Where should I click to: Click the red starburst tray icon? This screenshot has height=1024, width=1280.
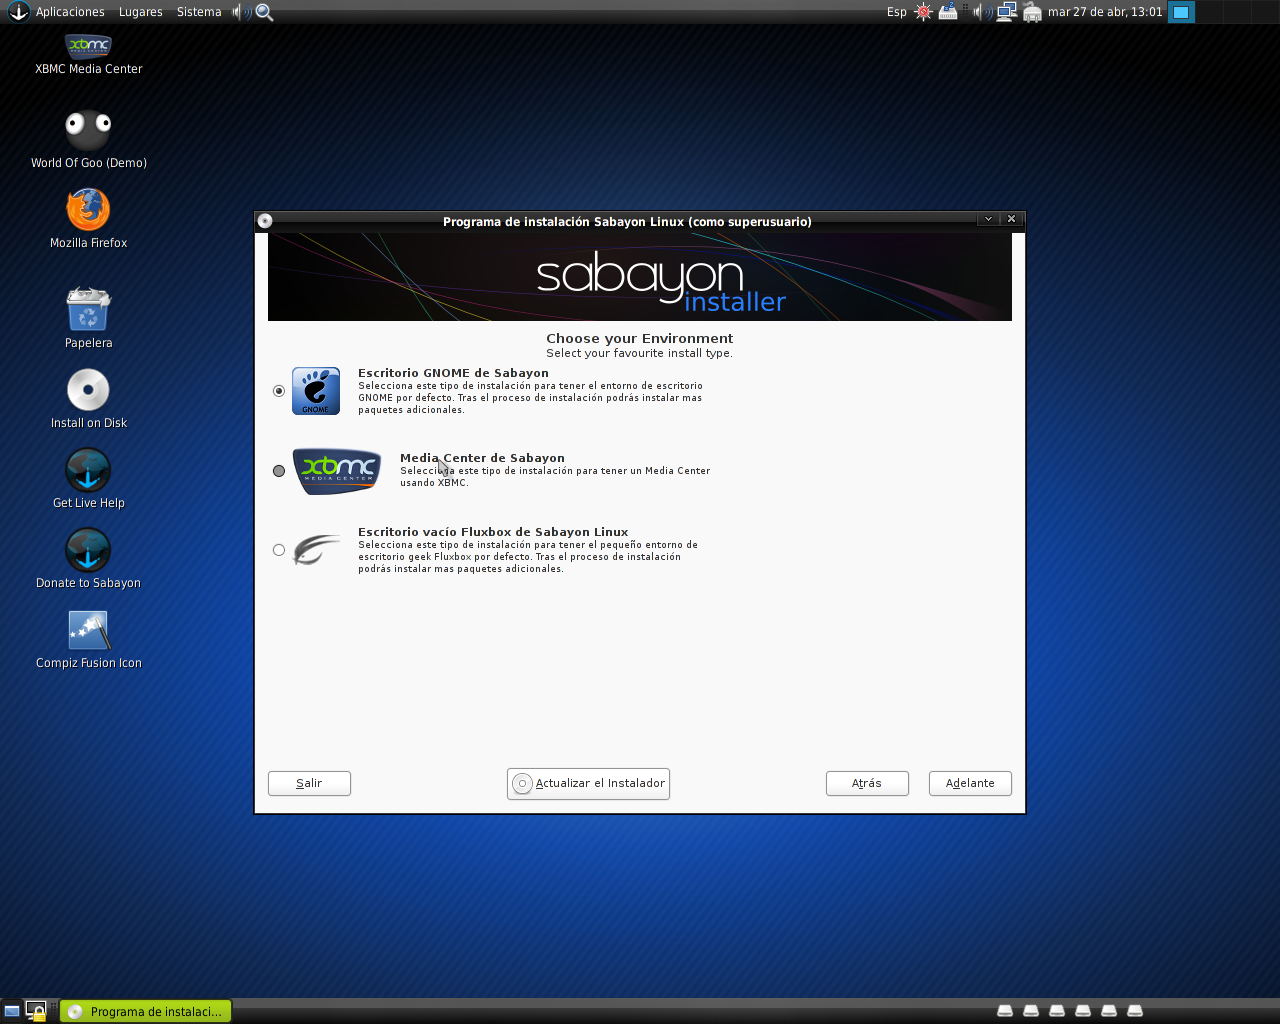click(x=923, y=11)
